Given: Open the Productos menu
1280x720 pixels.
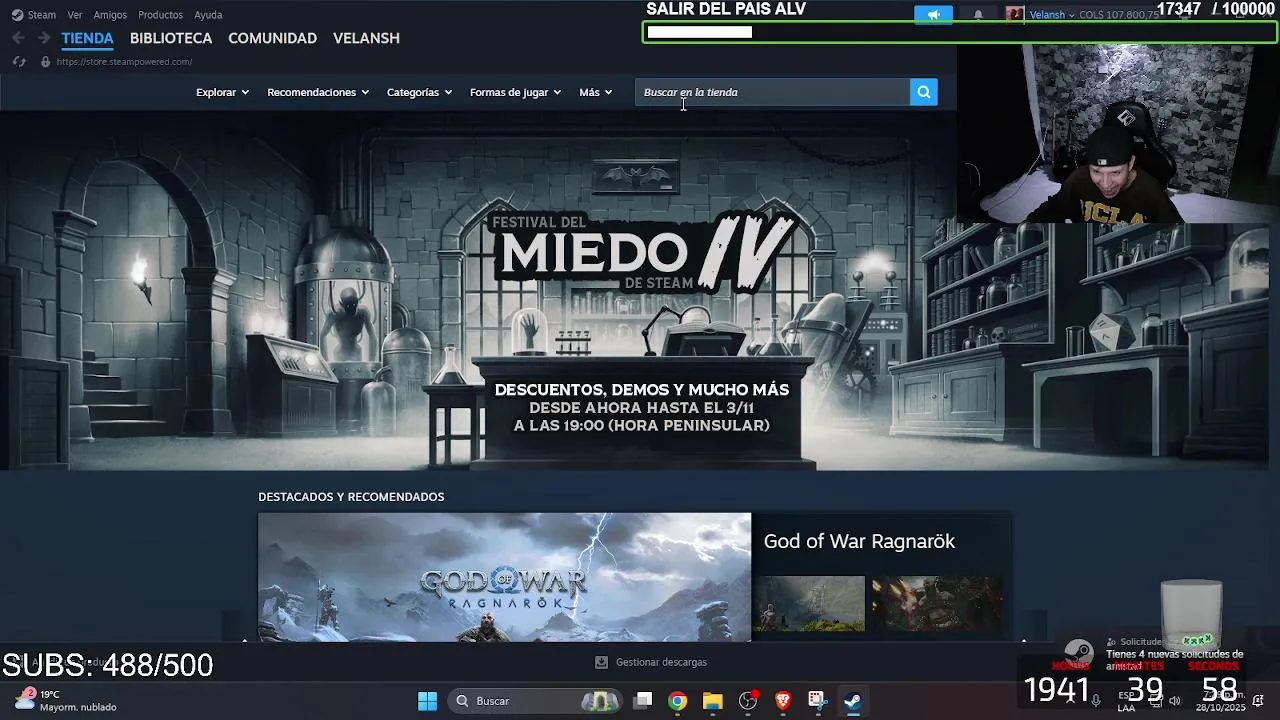Looking at the screenshot, I should 160,15.
